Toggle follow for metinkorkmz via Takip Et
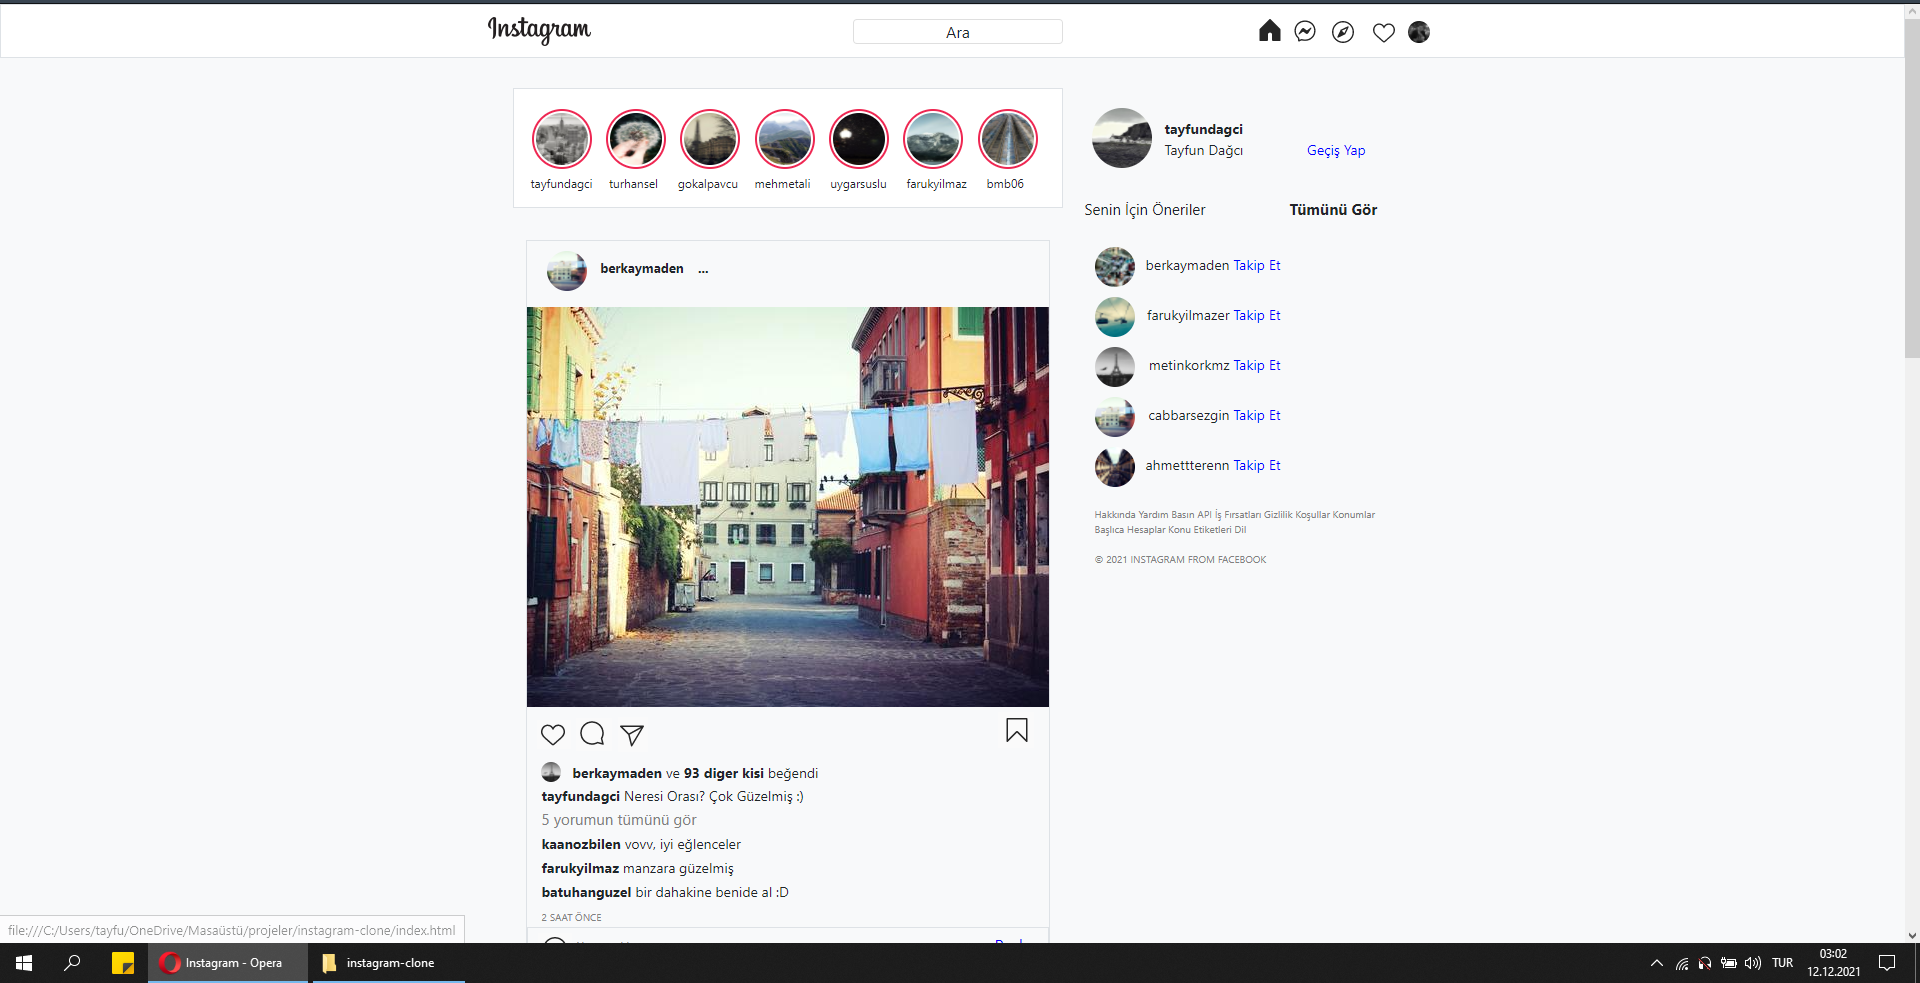Screen dimensions: 1920x983 1256,365
